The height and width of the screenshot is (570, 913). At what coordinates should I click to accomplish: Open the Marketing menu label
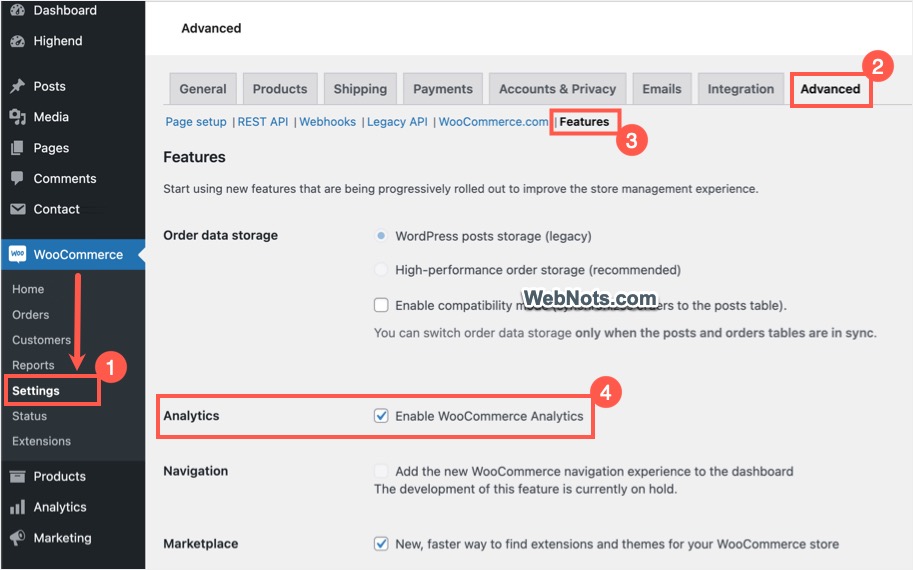click(x=62, y=537)
